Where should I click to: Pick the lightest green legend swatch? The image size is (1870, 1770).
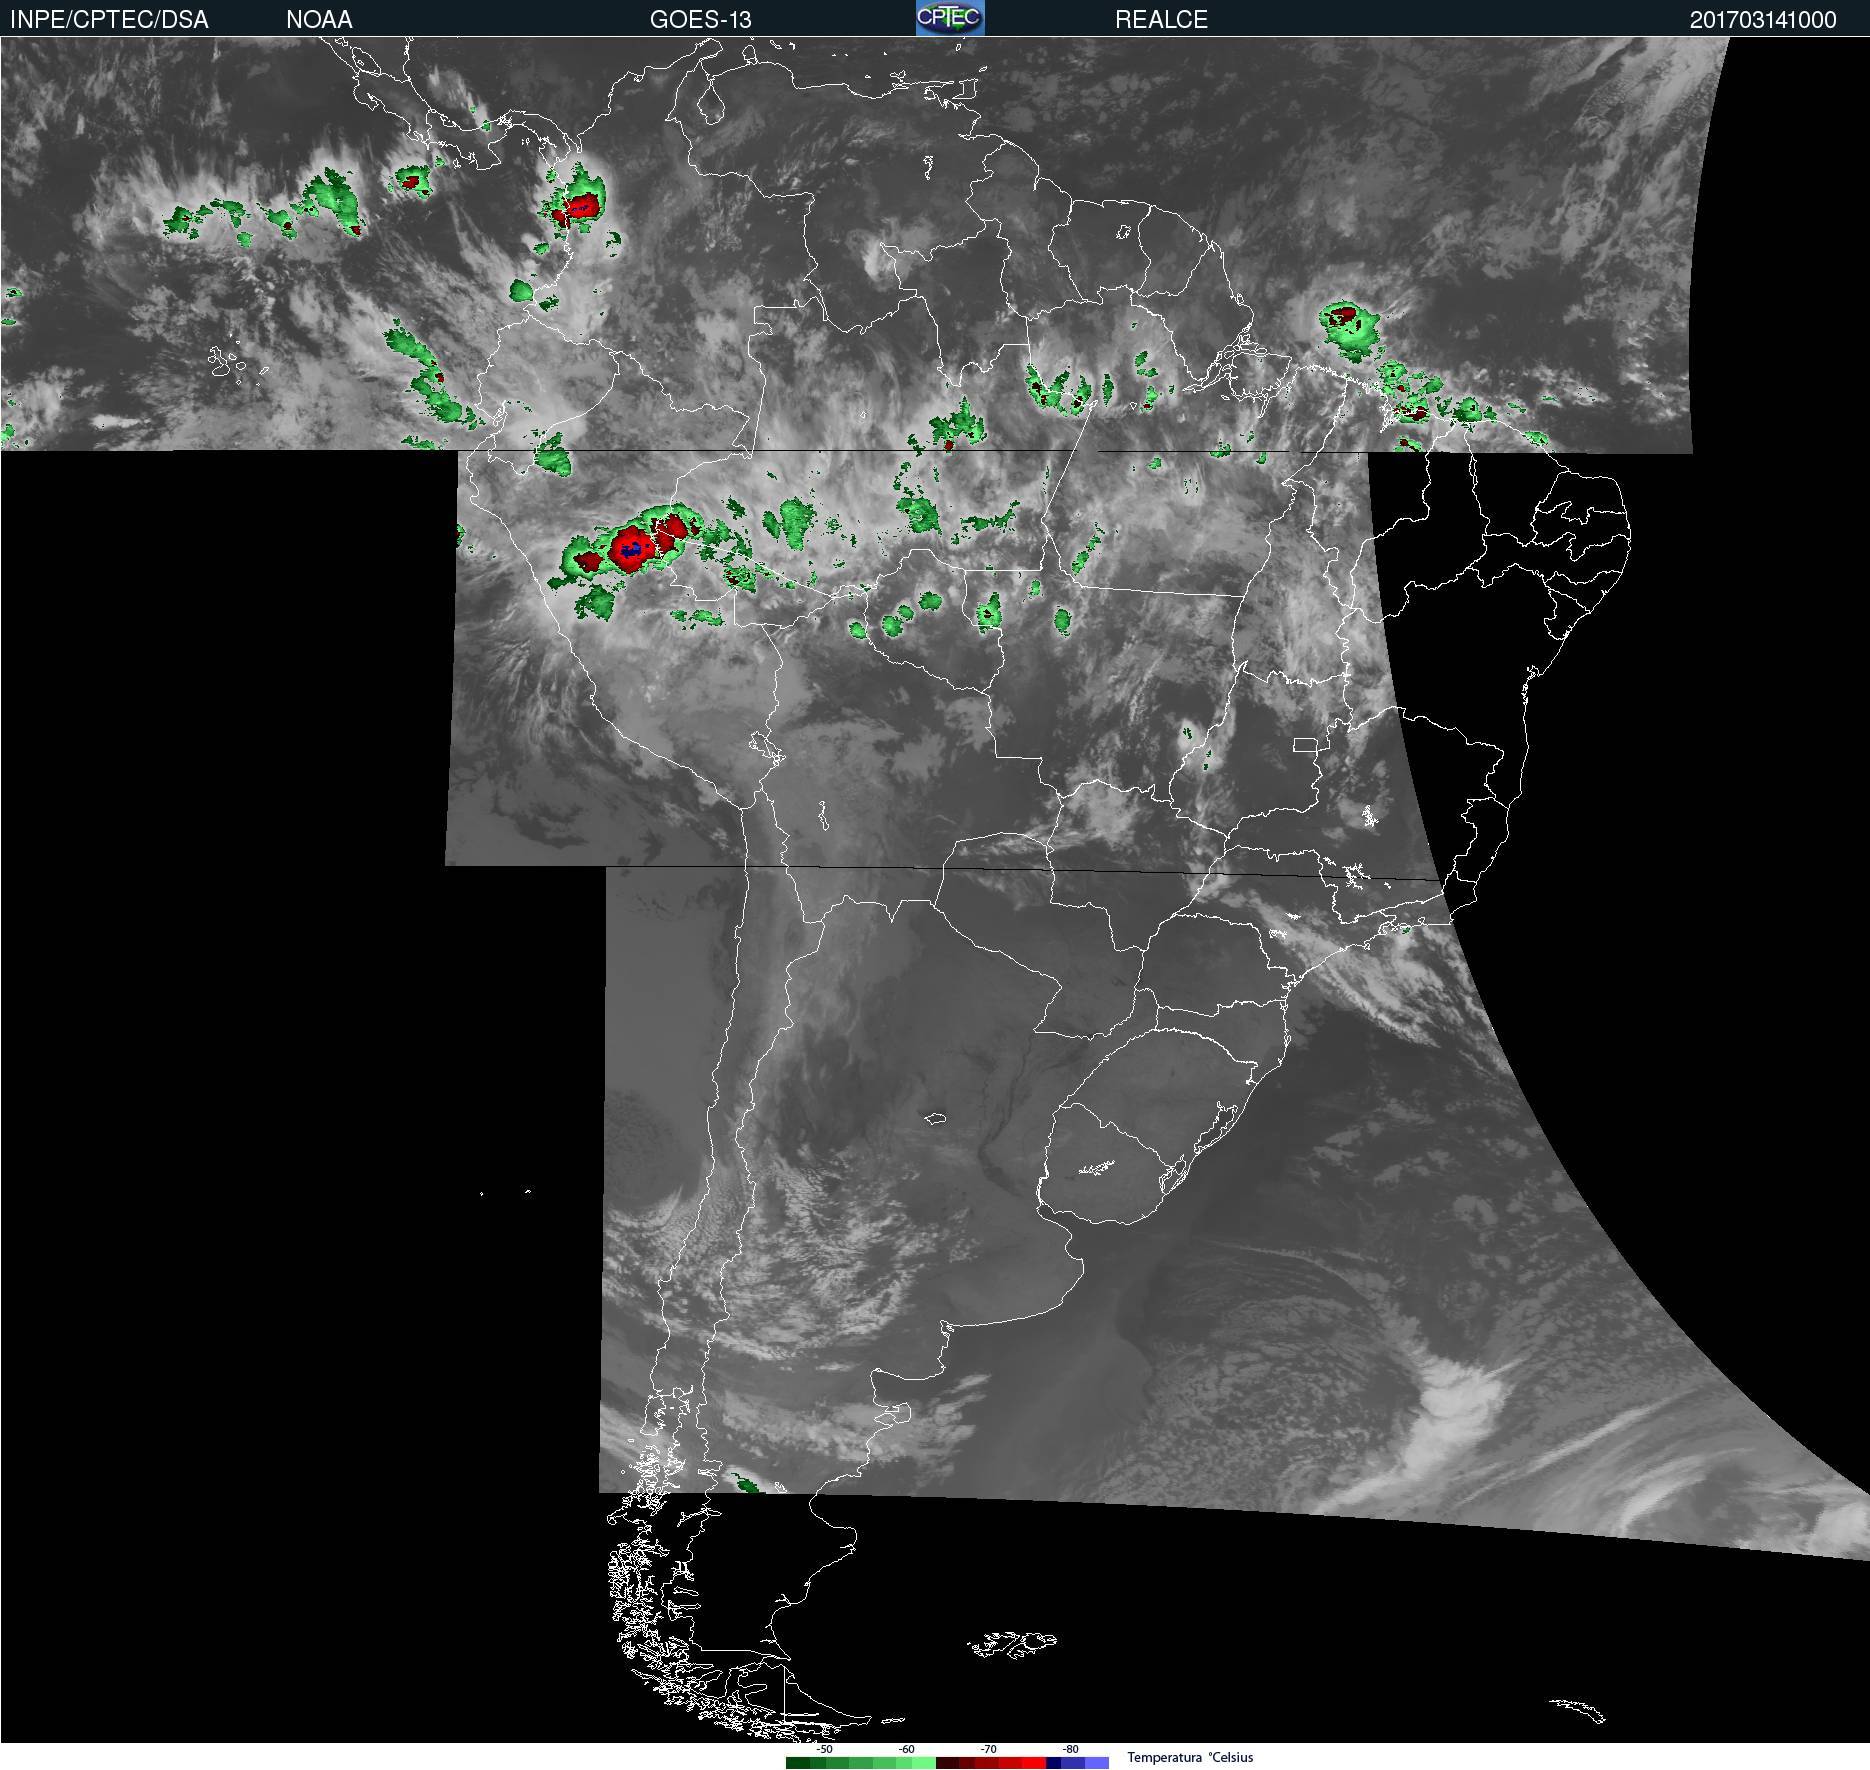tap(924, 1763)
